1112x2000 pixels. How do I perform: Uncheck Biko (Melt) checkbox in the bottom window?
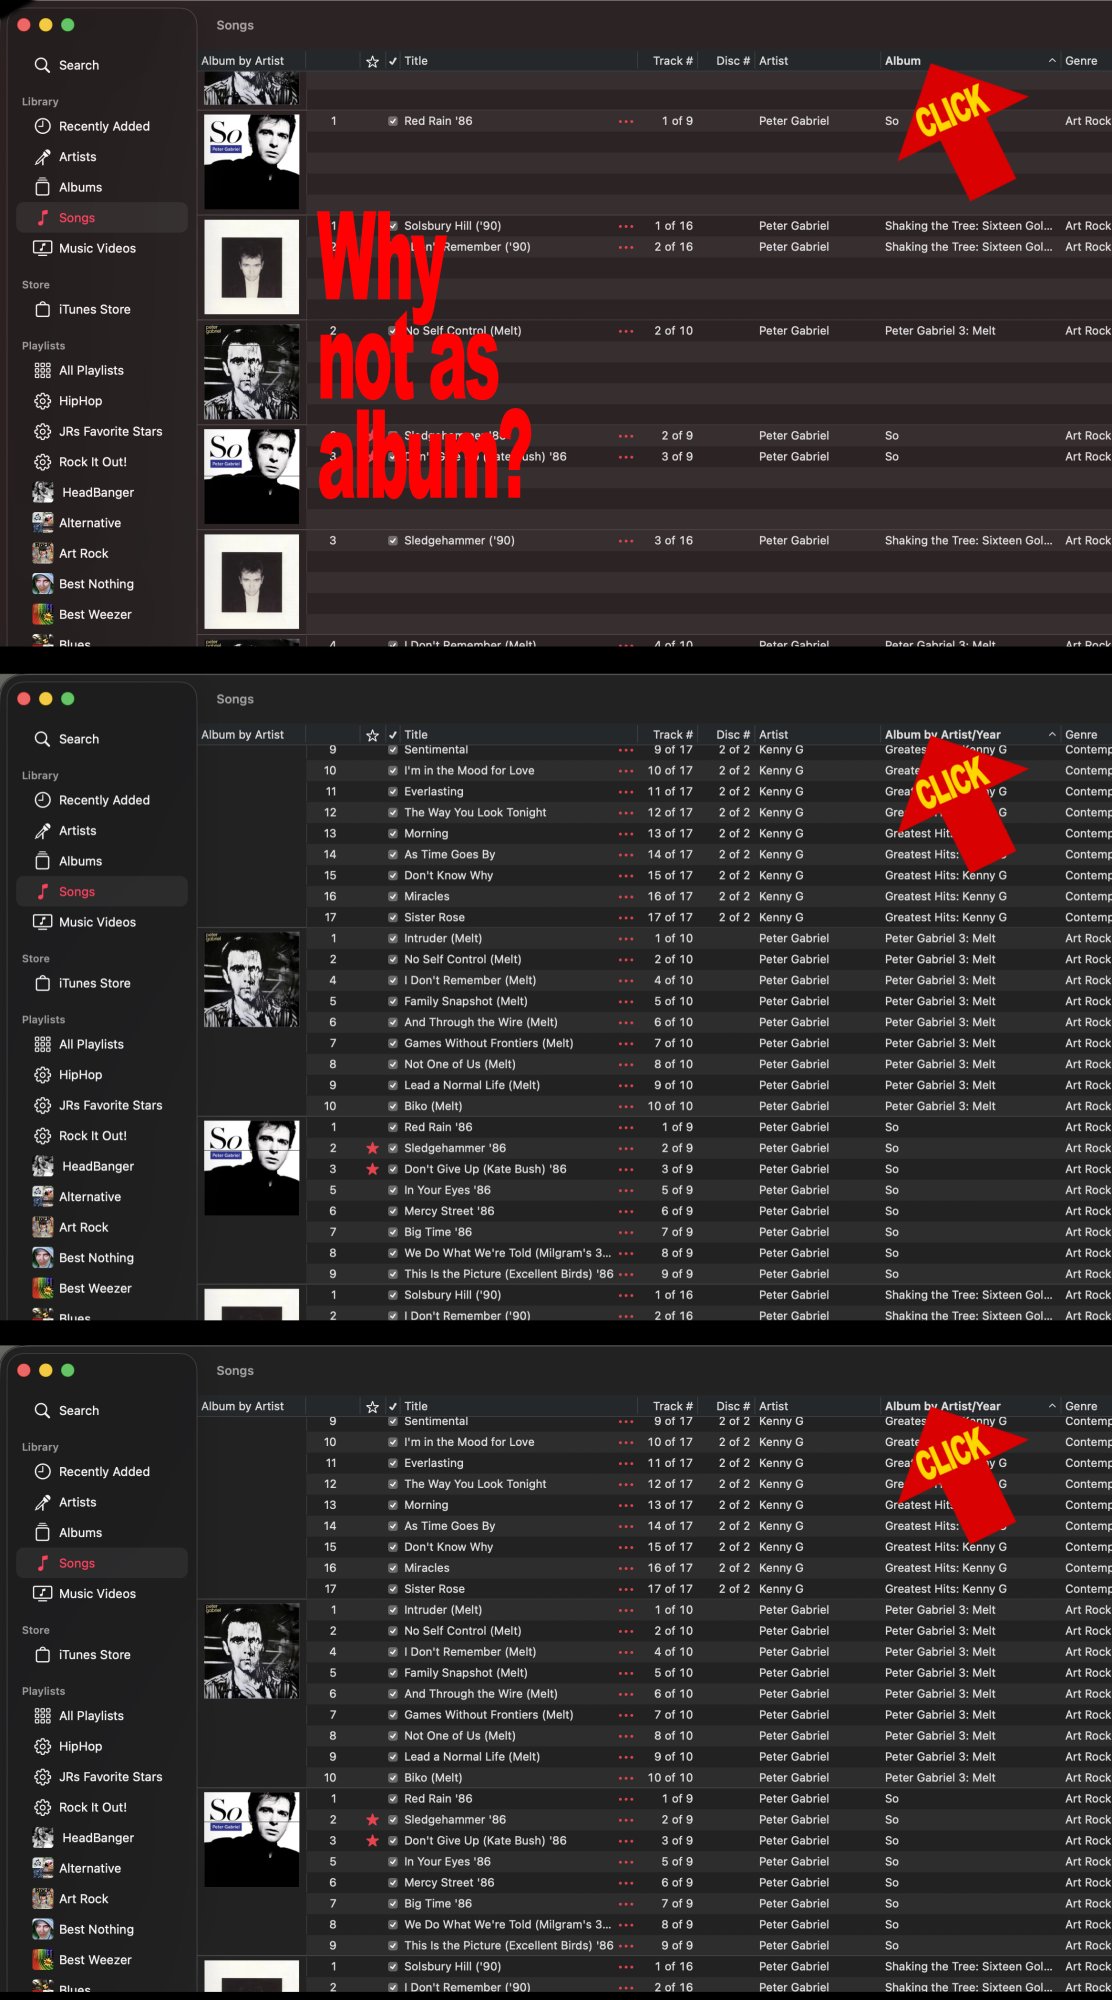coord(393,1778)
